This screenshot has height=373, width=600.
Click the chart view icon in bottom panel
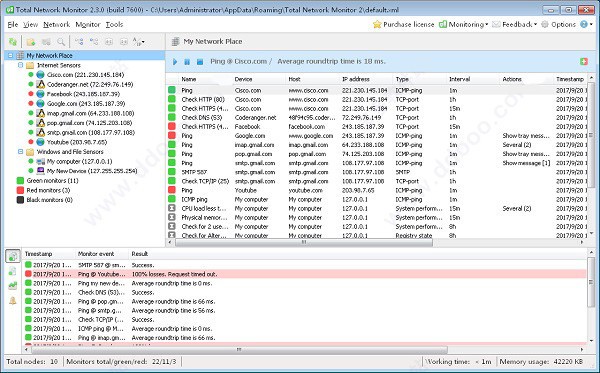tap(13, 285)
